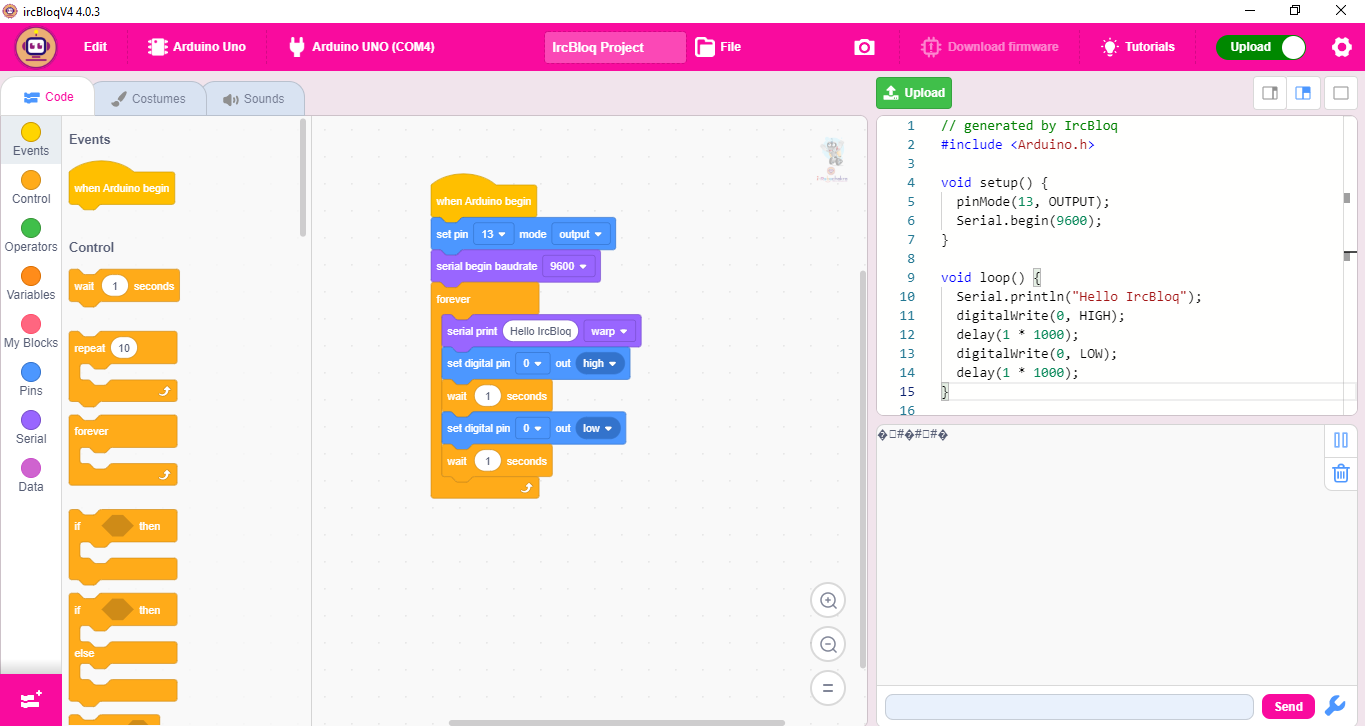Select the Serial category circle
1365x726 pixels.
(31, 420)
